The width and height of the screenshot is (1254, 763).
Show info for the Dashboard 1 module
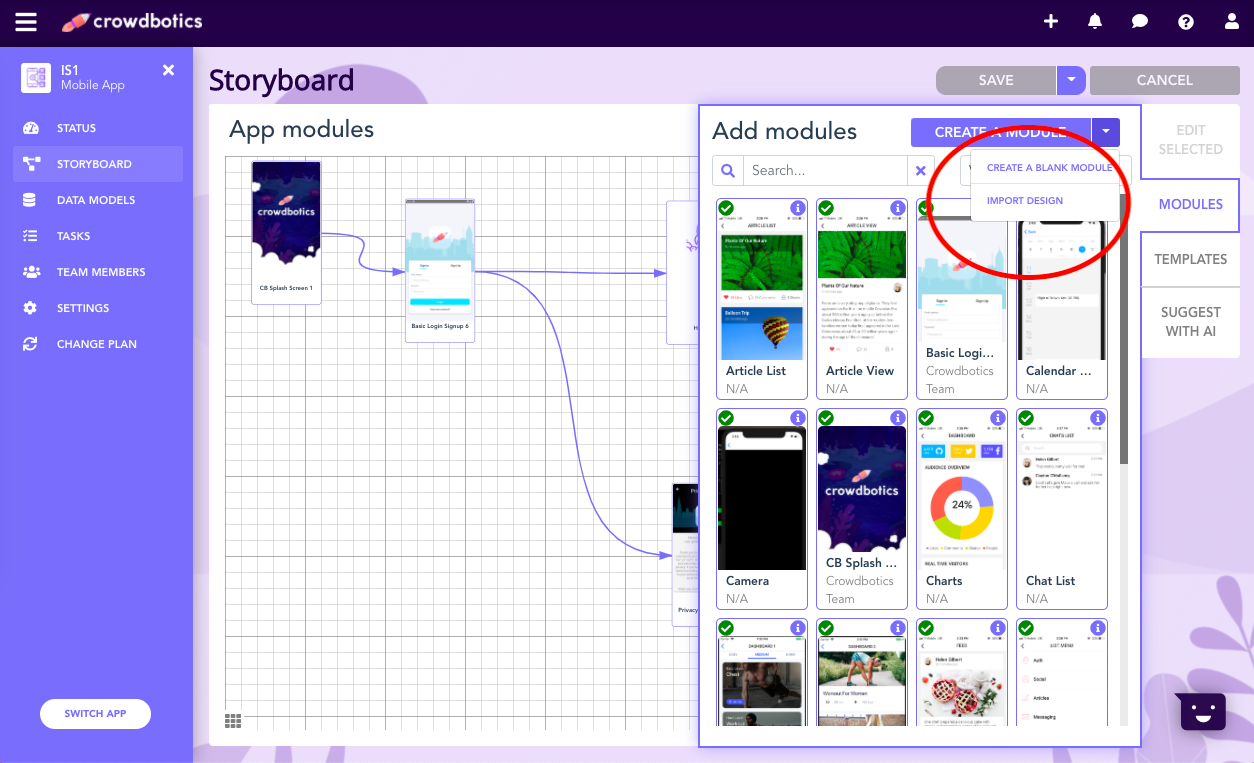[798, 628]
